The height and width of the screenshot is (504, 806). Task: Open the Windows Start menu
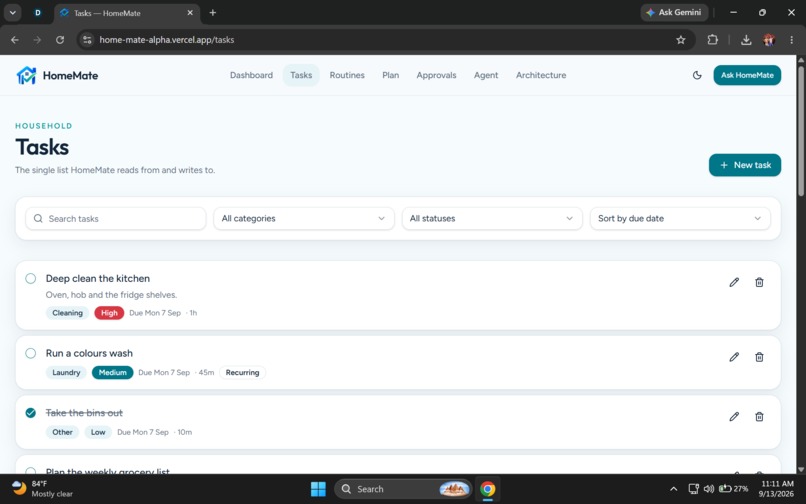click(x=318, y=489)
